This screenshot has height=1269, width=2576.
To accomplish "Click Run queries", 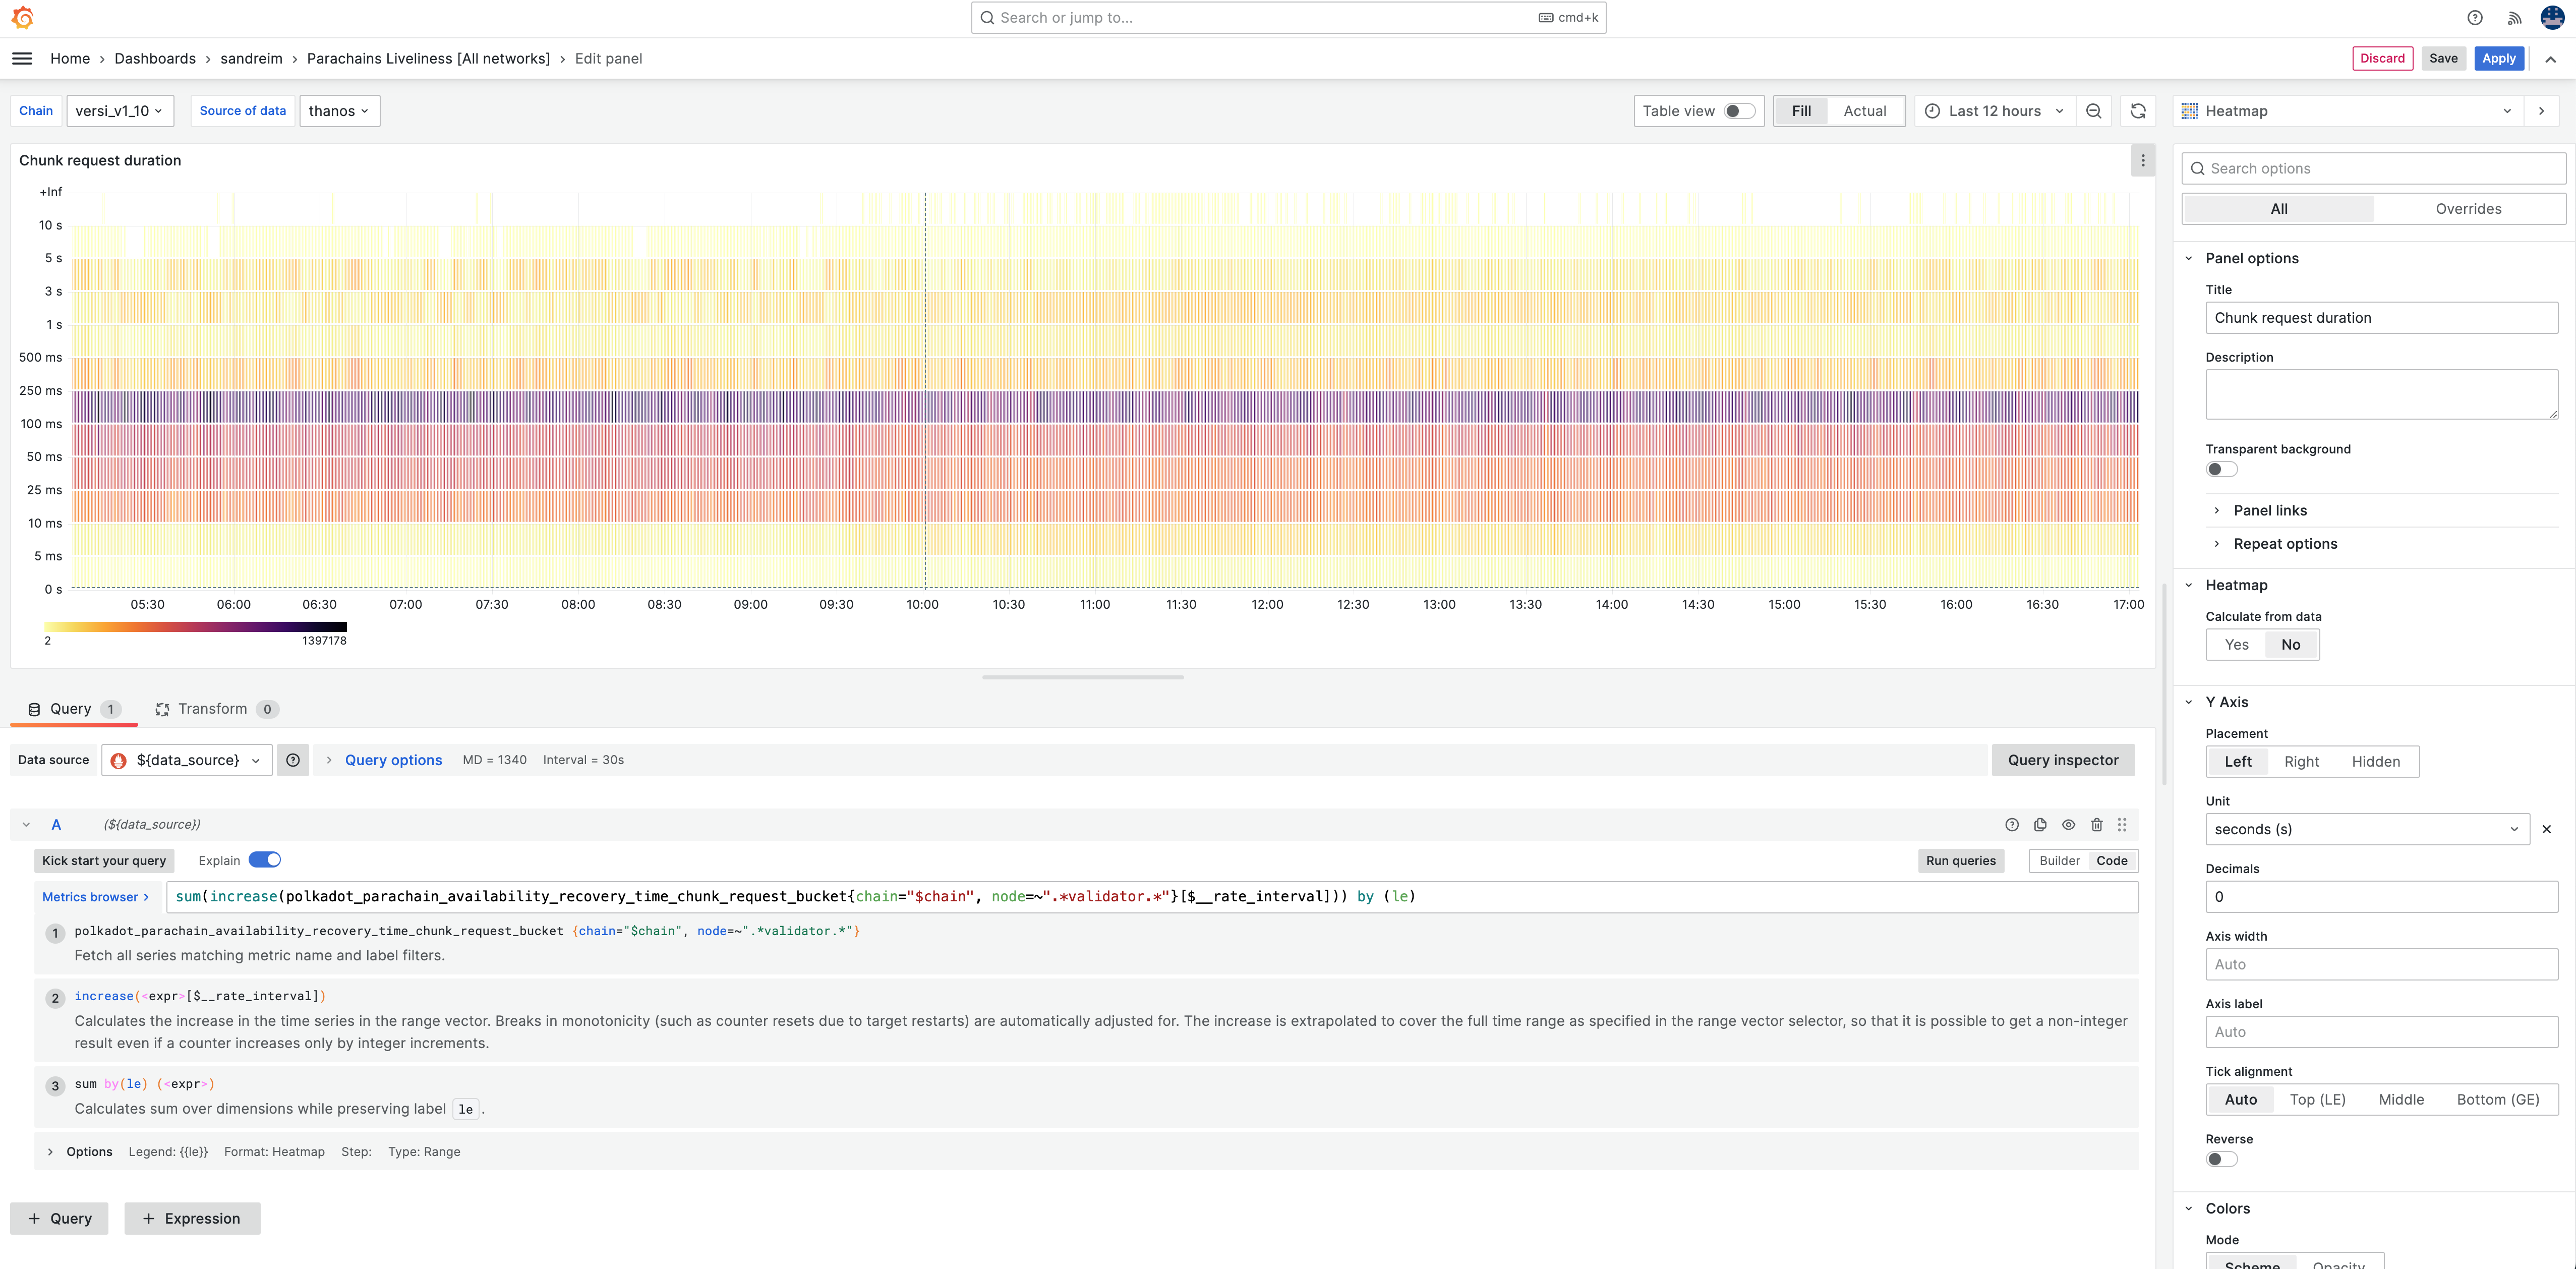I will coord(1960,861).
